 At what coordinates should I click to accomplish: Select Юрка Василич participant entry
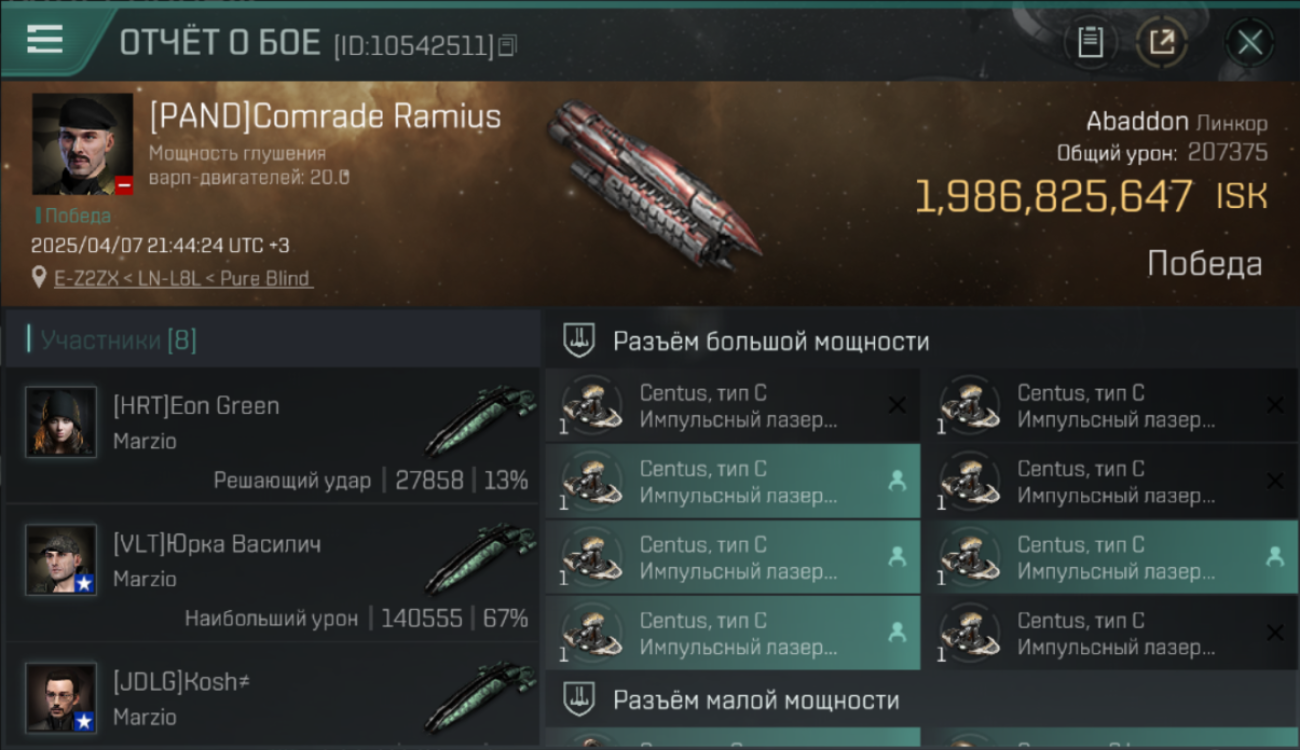coord(272,573)
